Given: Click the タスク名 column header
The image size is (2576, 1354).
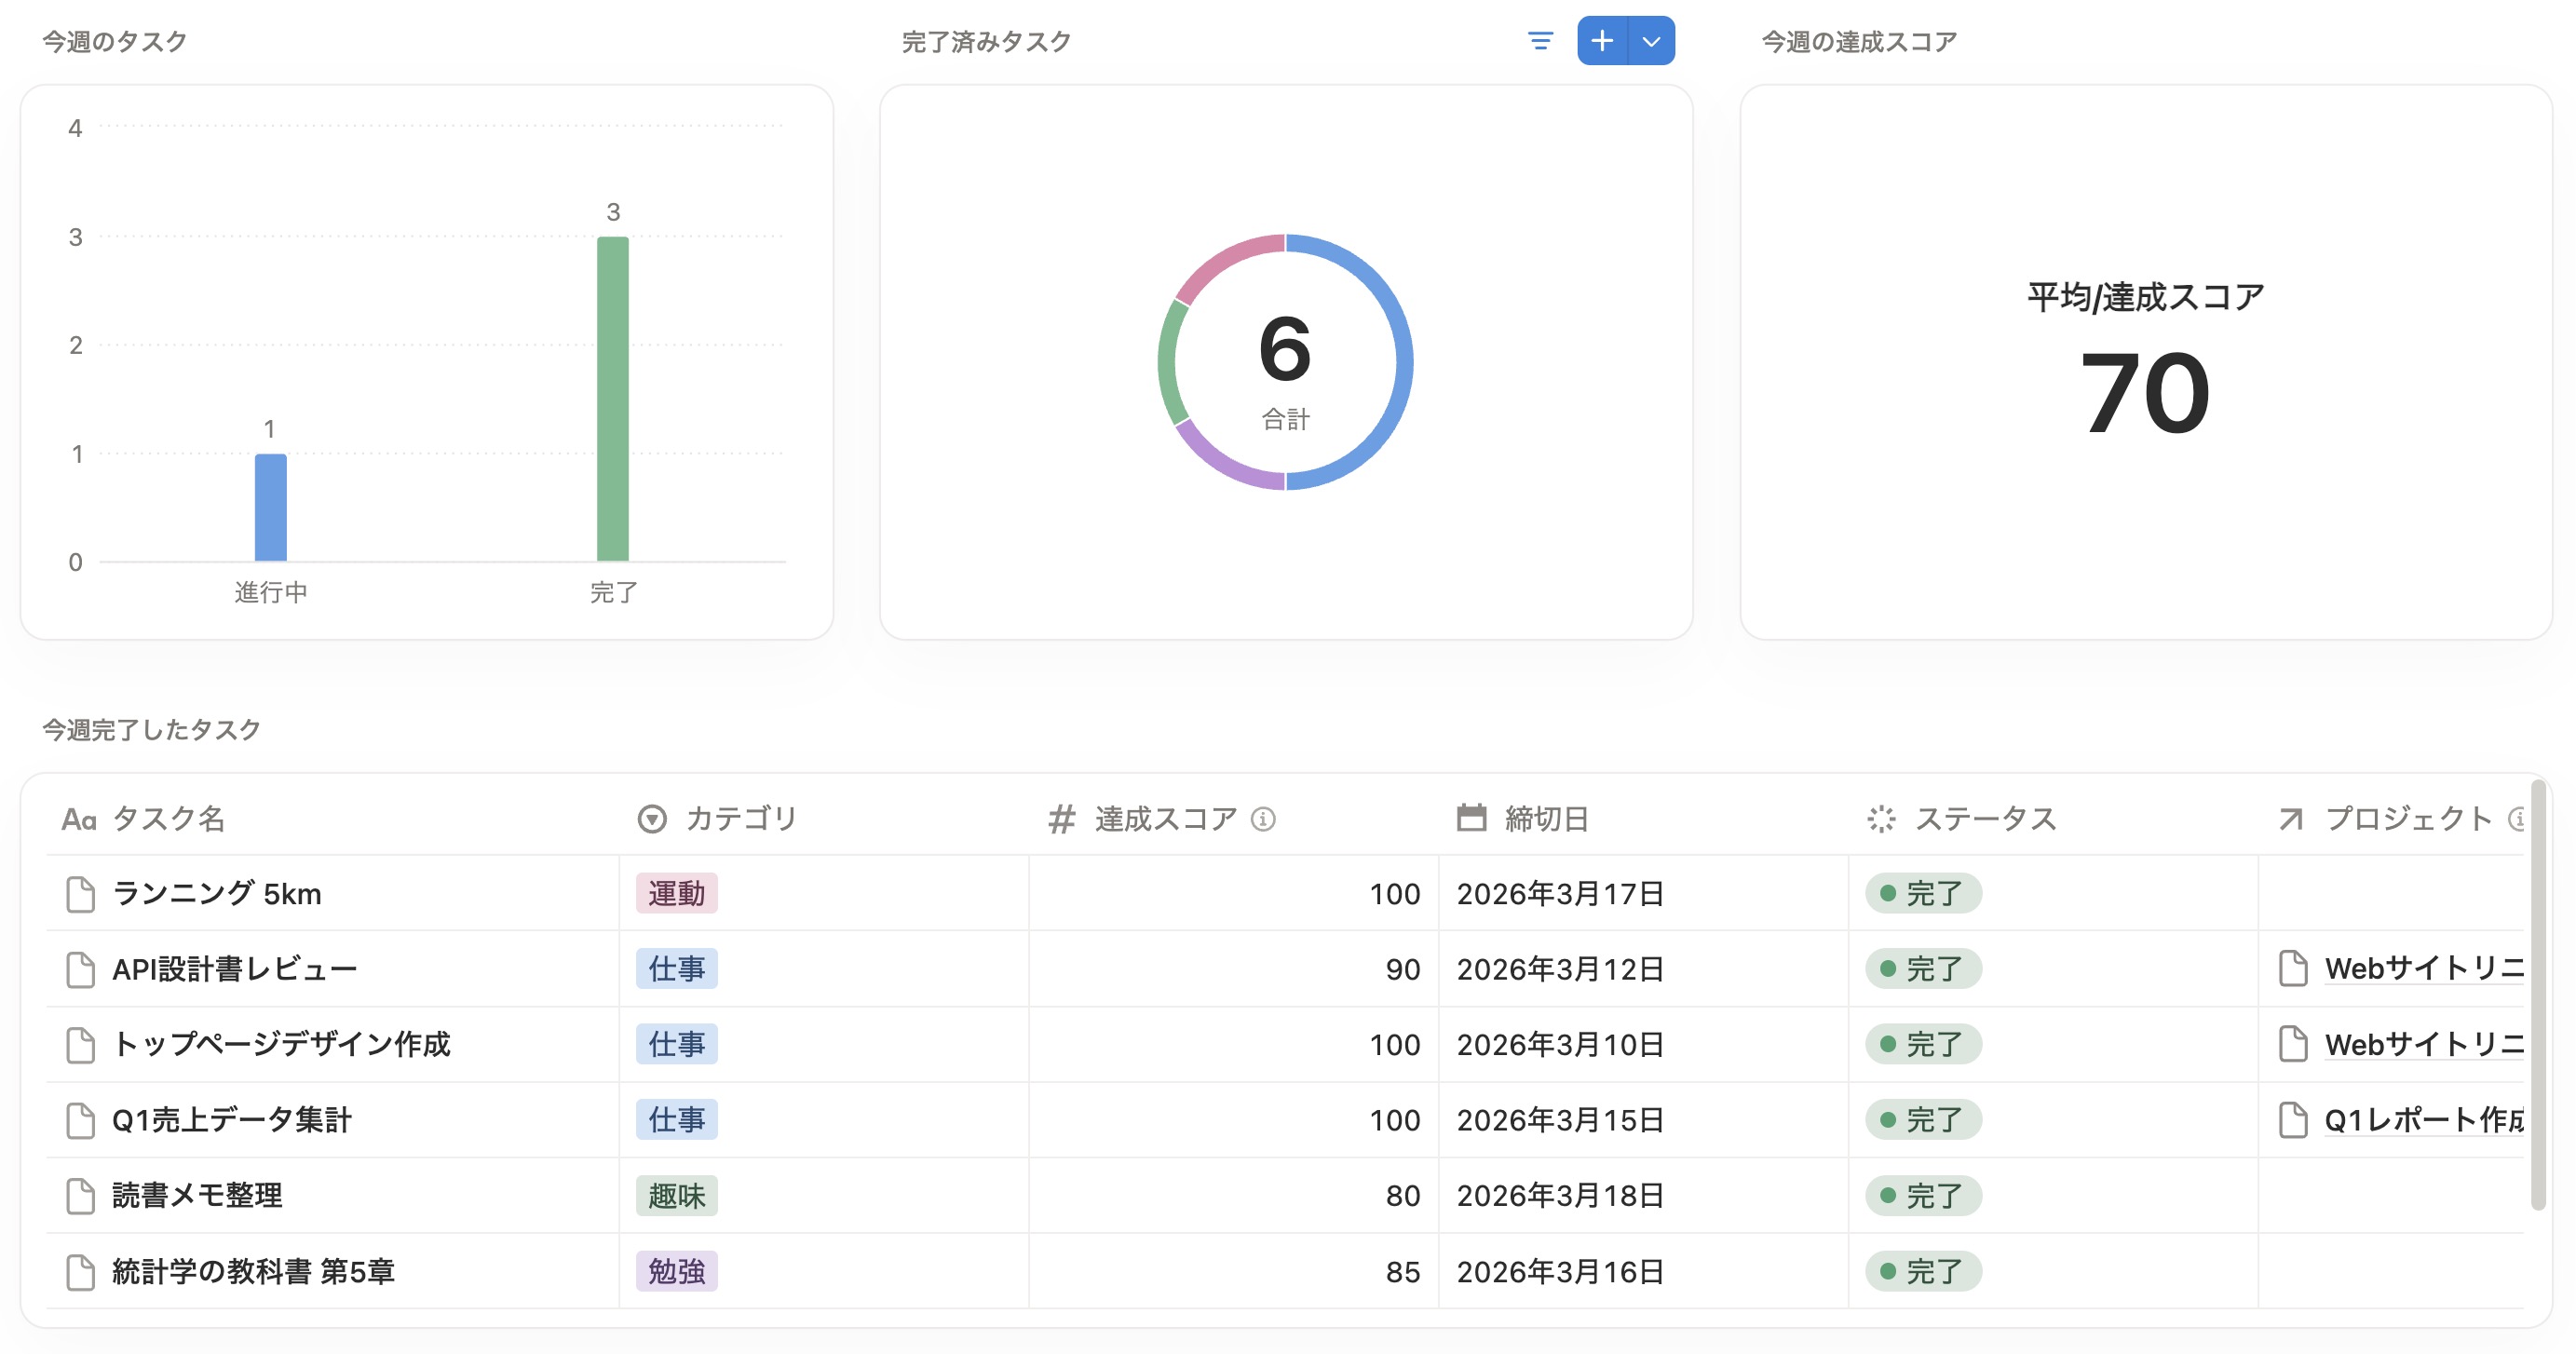Looking at the screenshot, I should click(x=168, y=819).
